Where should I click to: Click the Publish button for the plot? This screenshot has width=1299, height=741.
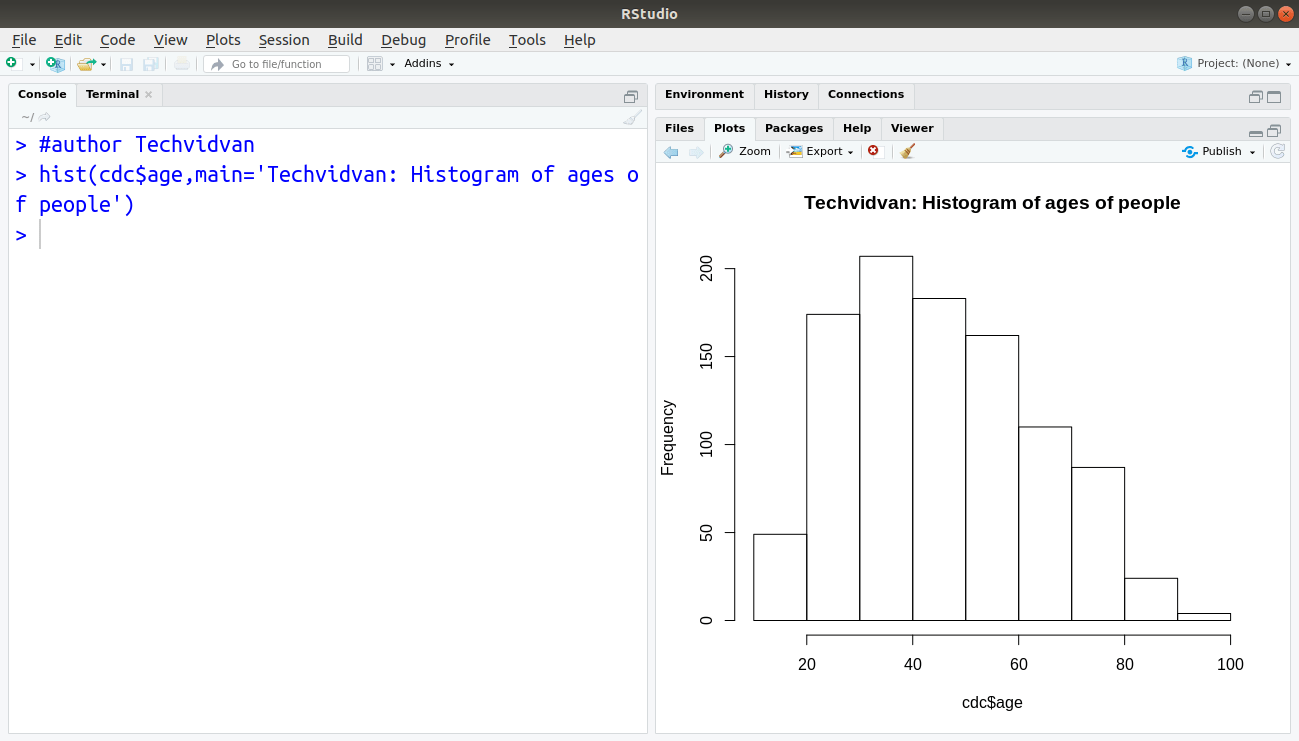pyautogui.click(x=1218, y=151)
